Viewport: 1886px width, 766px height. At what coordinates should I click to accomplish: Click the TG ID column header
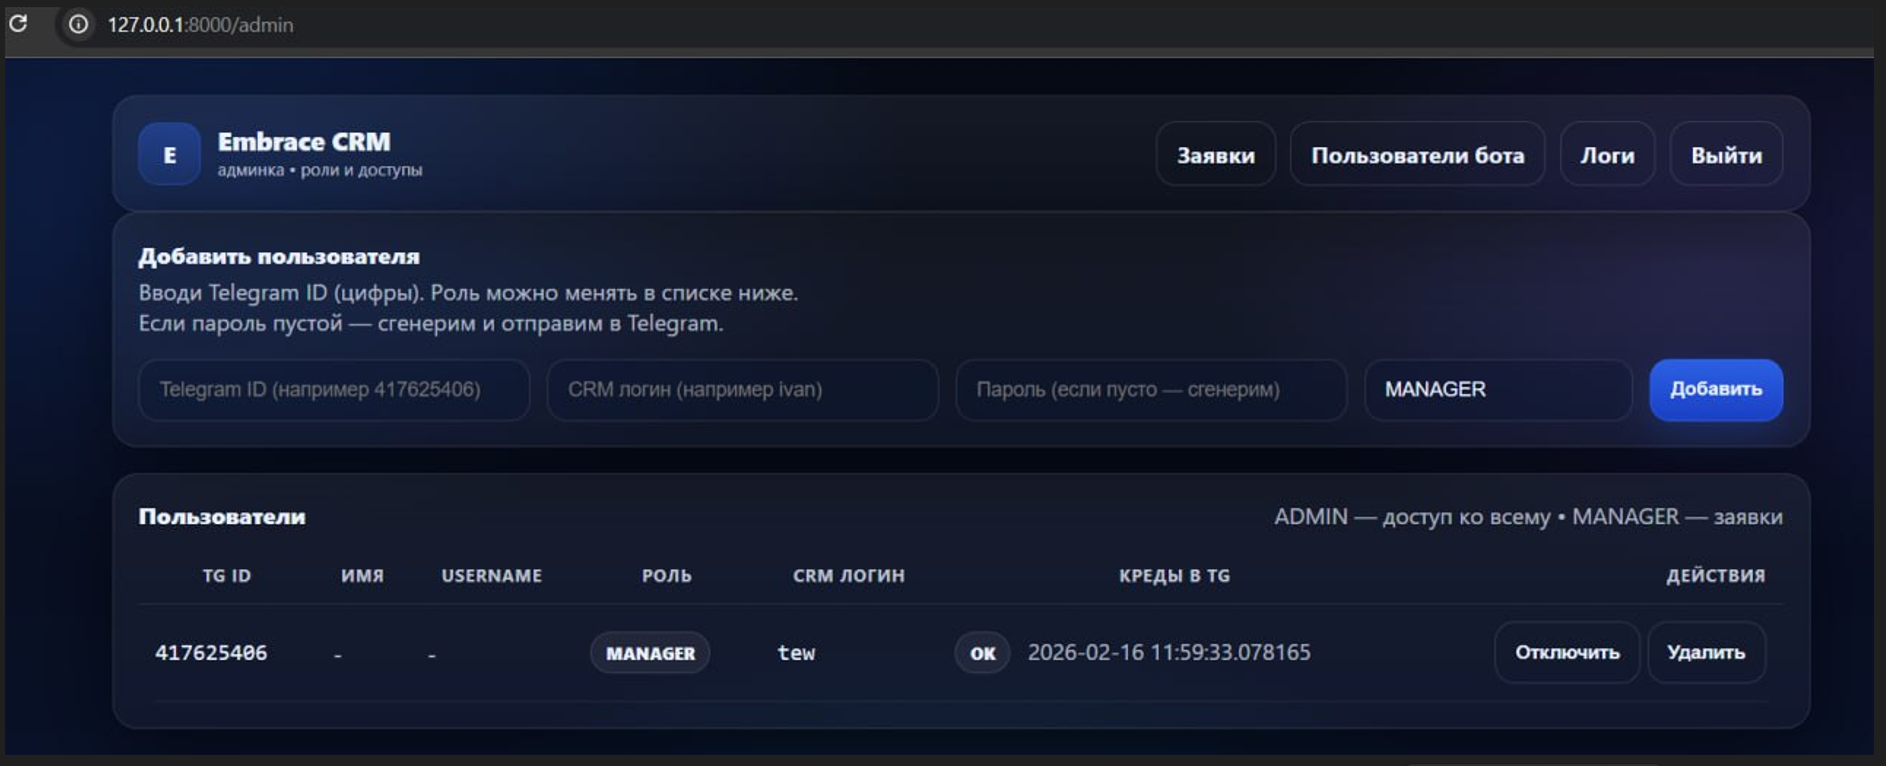coord(227,576)
